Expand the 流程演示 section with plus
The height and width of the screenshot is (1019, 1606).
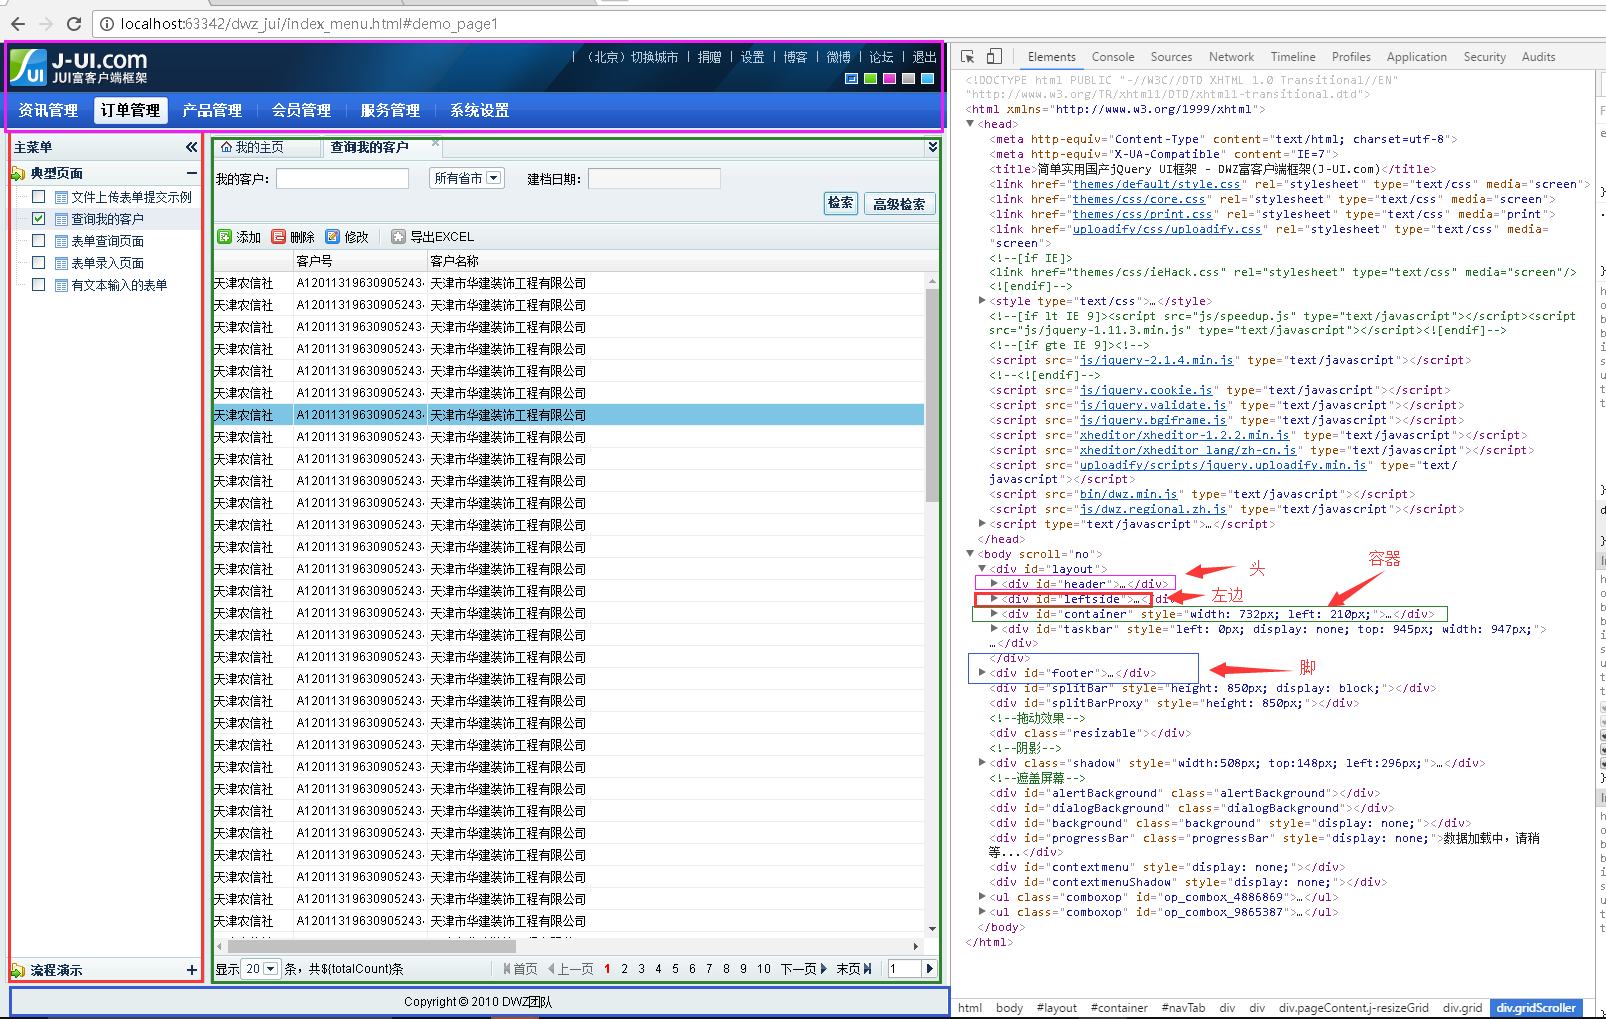(x=192, y=970)
